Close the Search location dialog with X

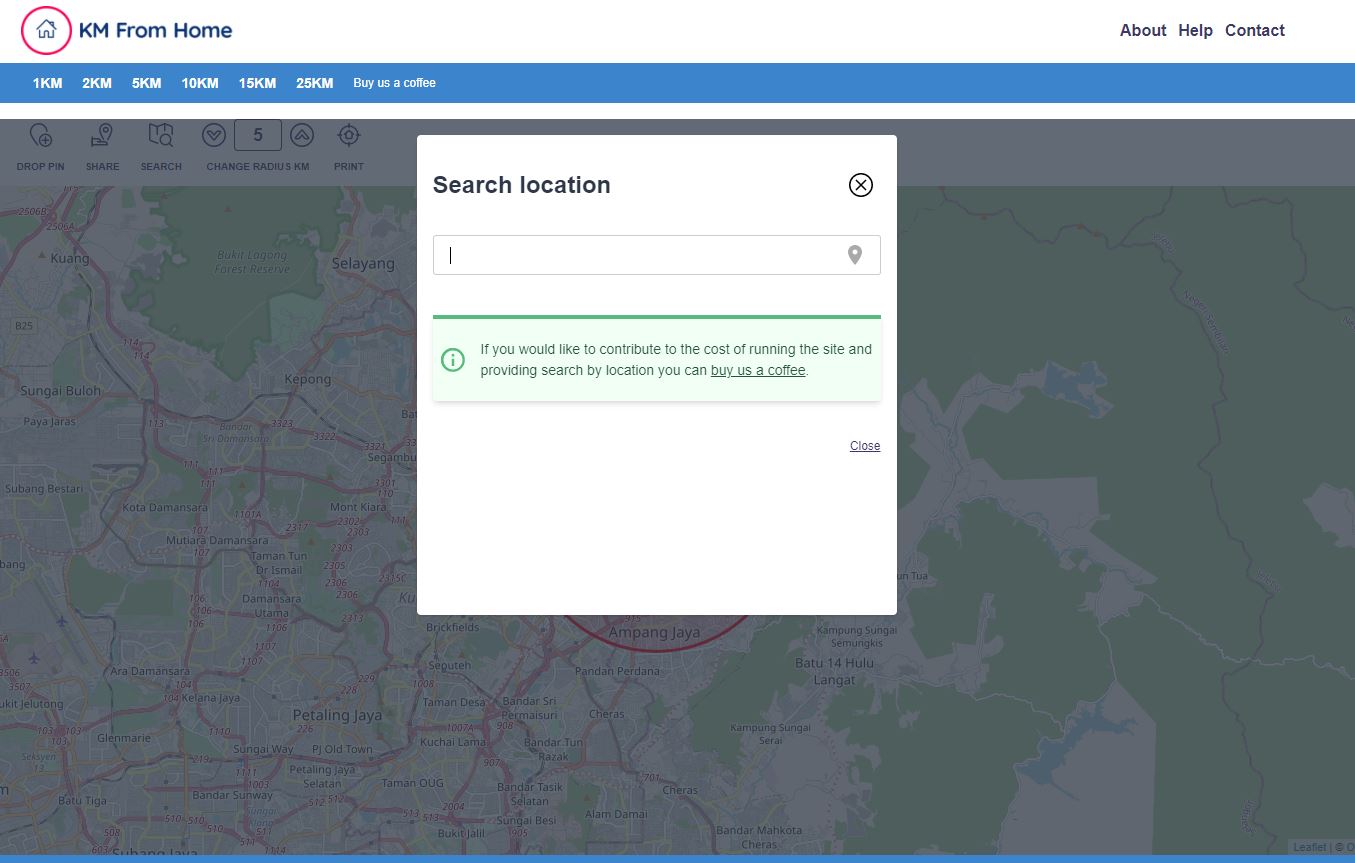coord(861,185)
